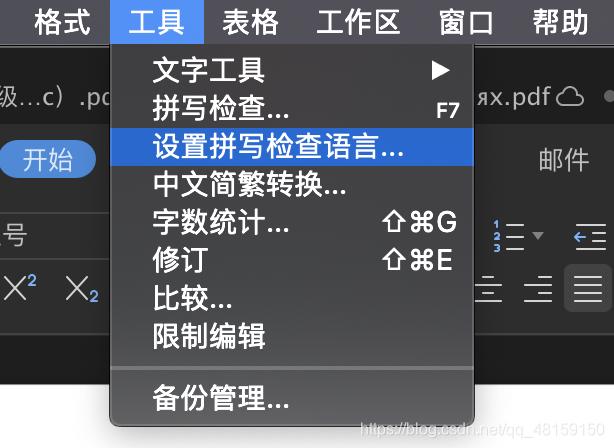Screen dimensions: 614x448
Task: Toggle 修订 track changes entry
Action: [292, 260]
